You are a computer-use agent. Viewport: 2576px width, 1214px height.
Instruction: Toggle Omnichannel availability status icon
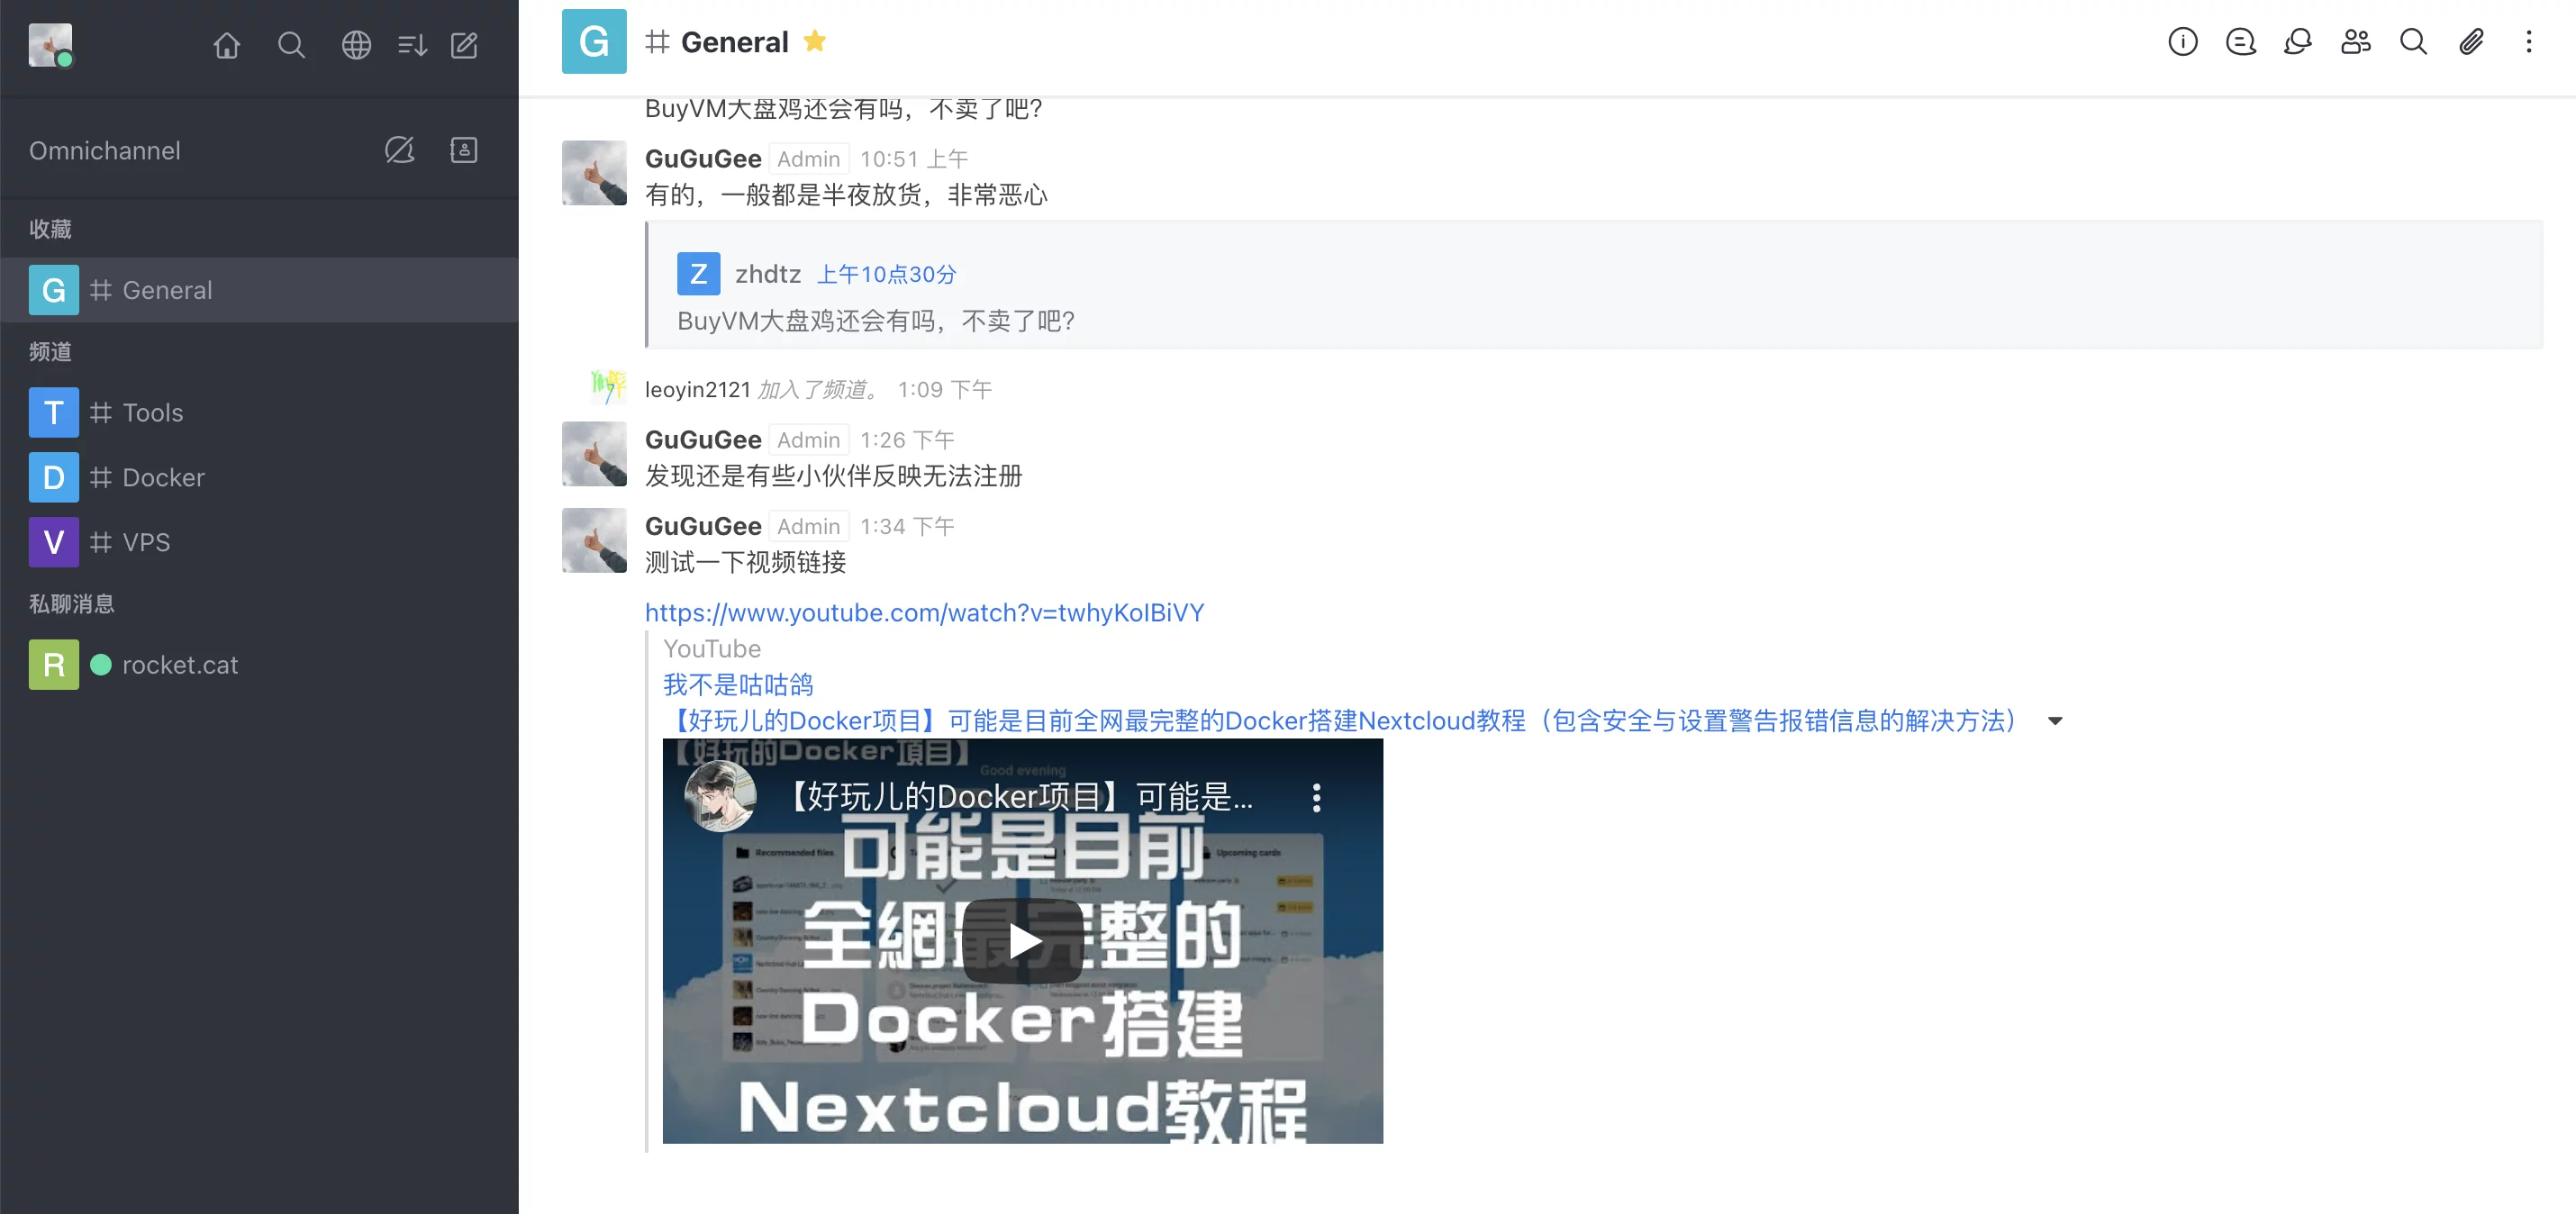tap(400, 150)
